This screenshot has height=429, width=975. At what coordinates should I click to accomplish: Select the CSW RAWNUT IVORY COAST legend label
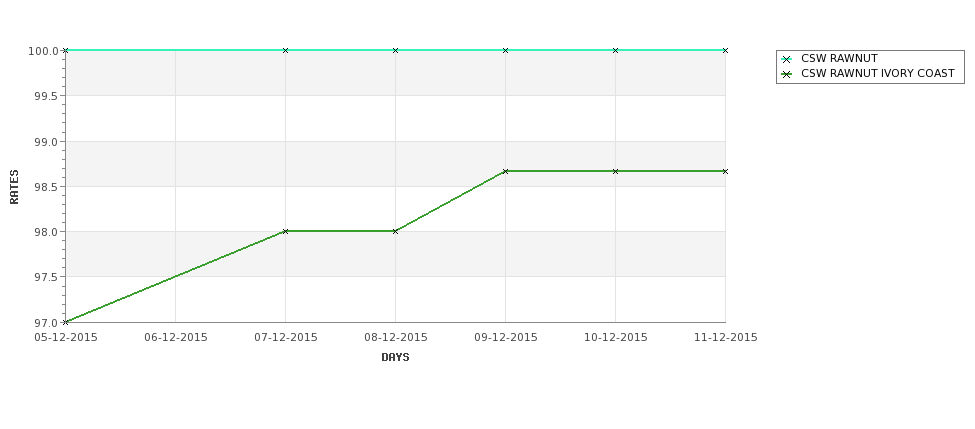(x=877, y=73)
